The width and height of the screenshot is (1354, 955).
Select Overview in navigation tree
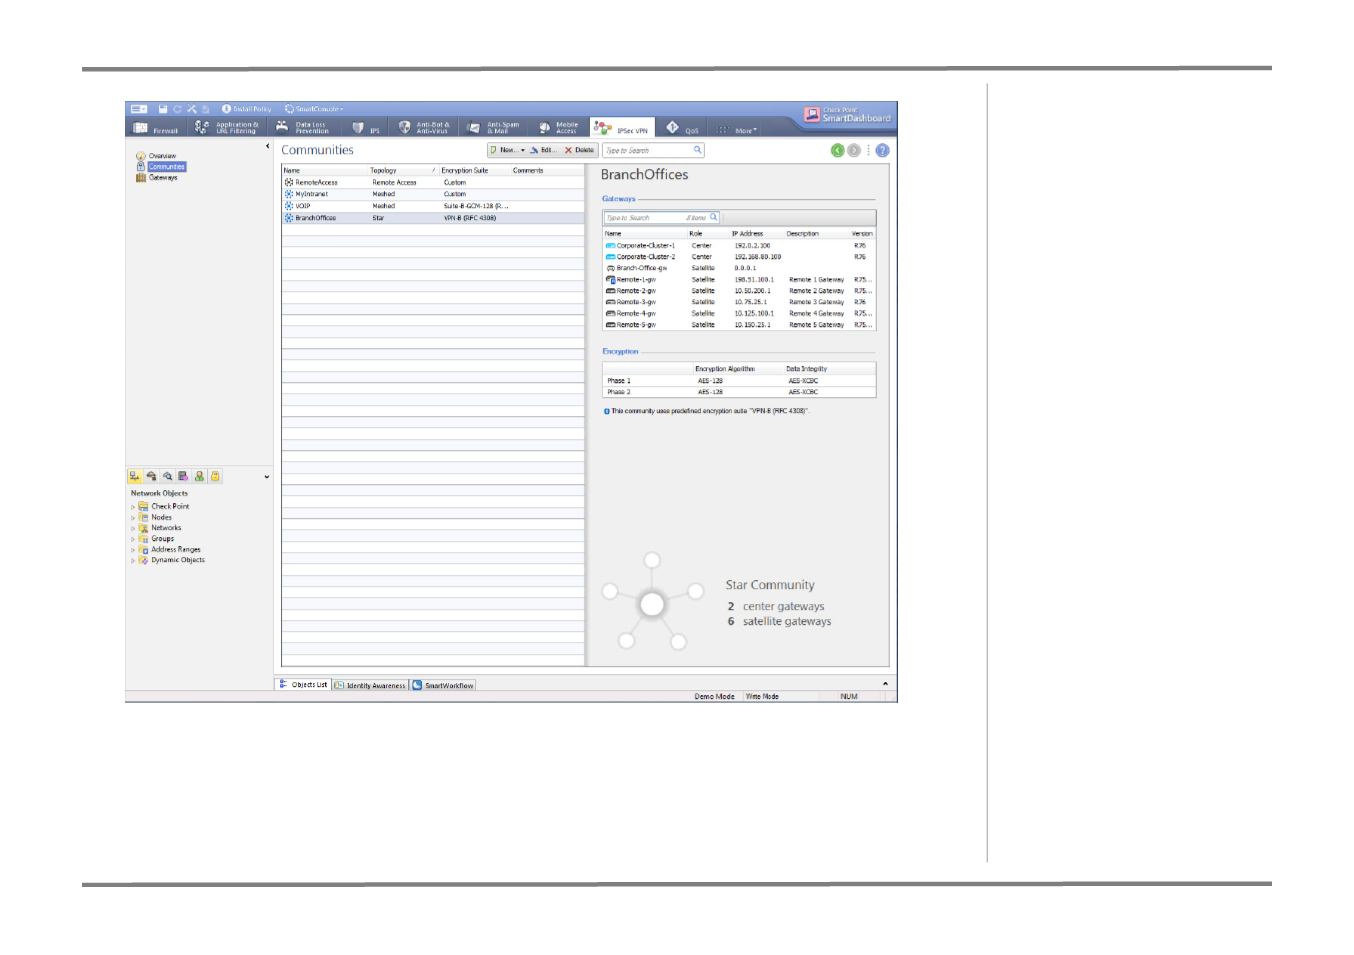(x=157, y=156)
